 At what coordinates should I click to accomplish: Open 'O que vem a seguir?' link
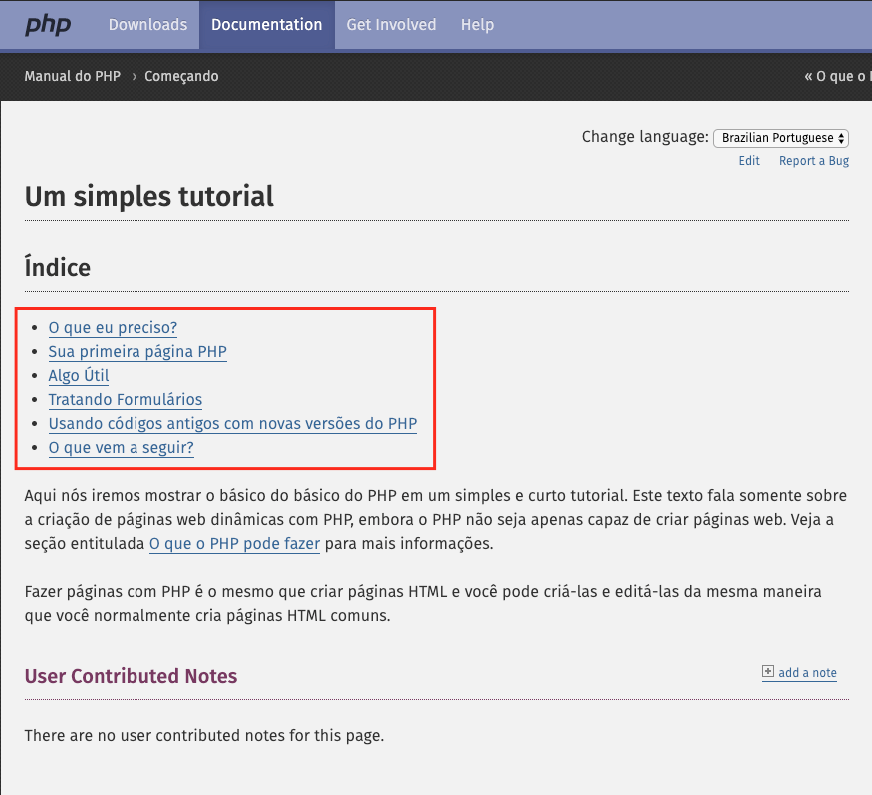pyautogui.click(x=121, y=447)
